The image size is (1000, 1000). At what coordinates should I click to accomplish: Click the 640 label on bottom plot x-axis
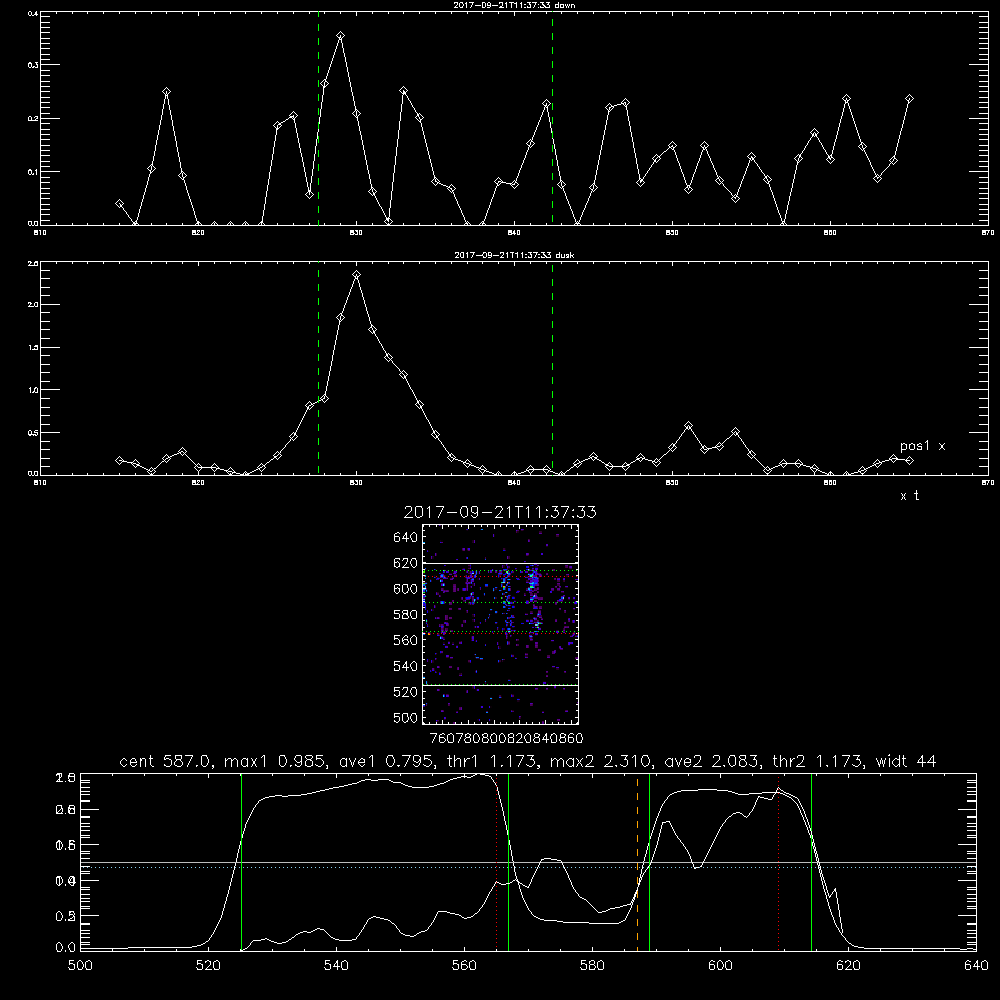point(976,966)
